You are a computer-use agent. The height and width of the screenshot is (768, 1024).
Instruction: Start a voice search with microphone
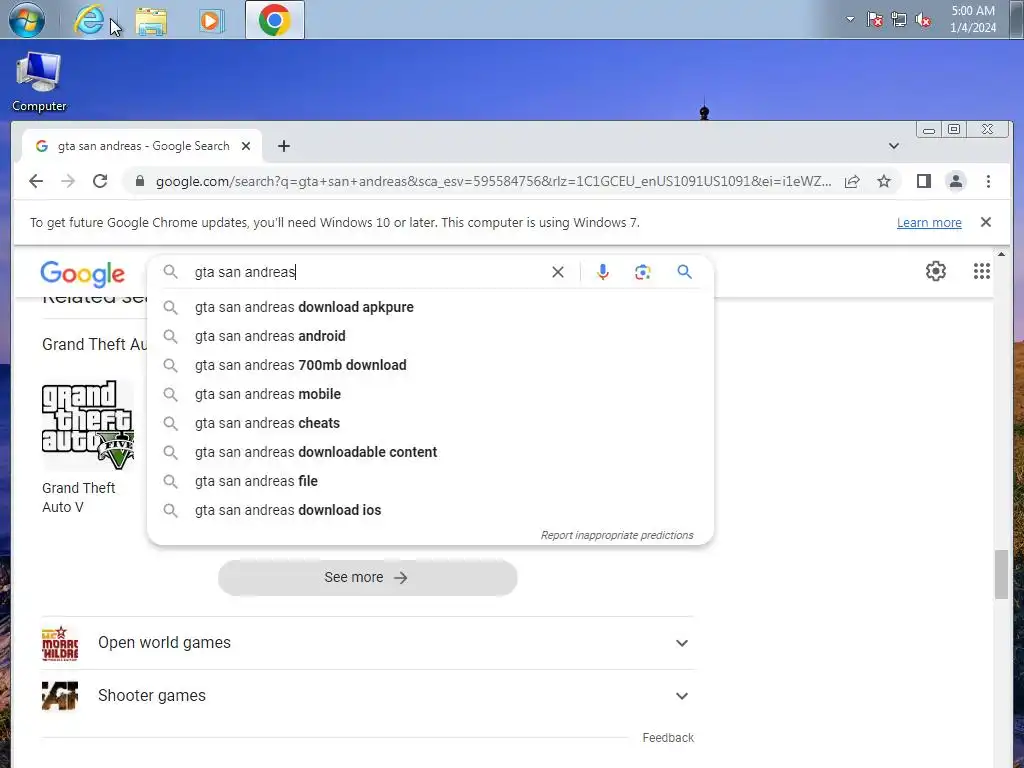[x=603, y=272]
